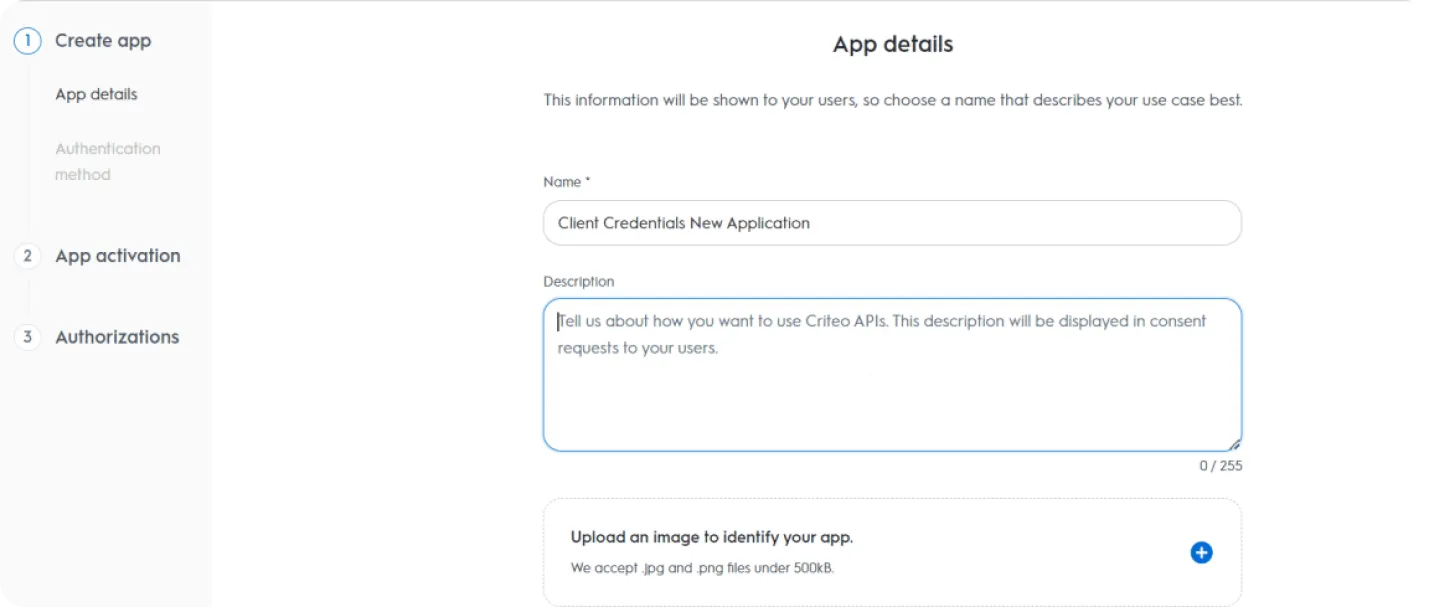
Task: Click the scrollbar at the right edge
Action: coord(1424,300)
